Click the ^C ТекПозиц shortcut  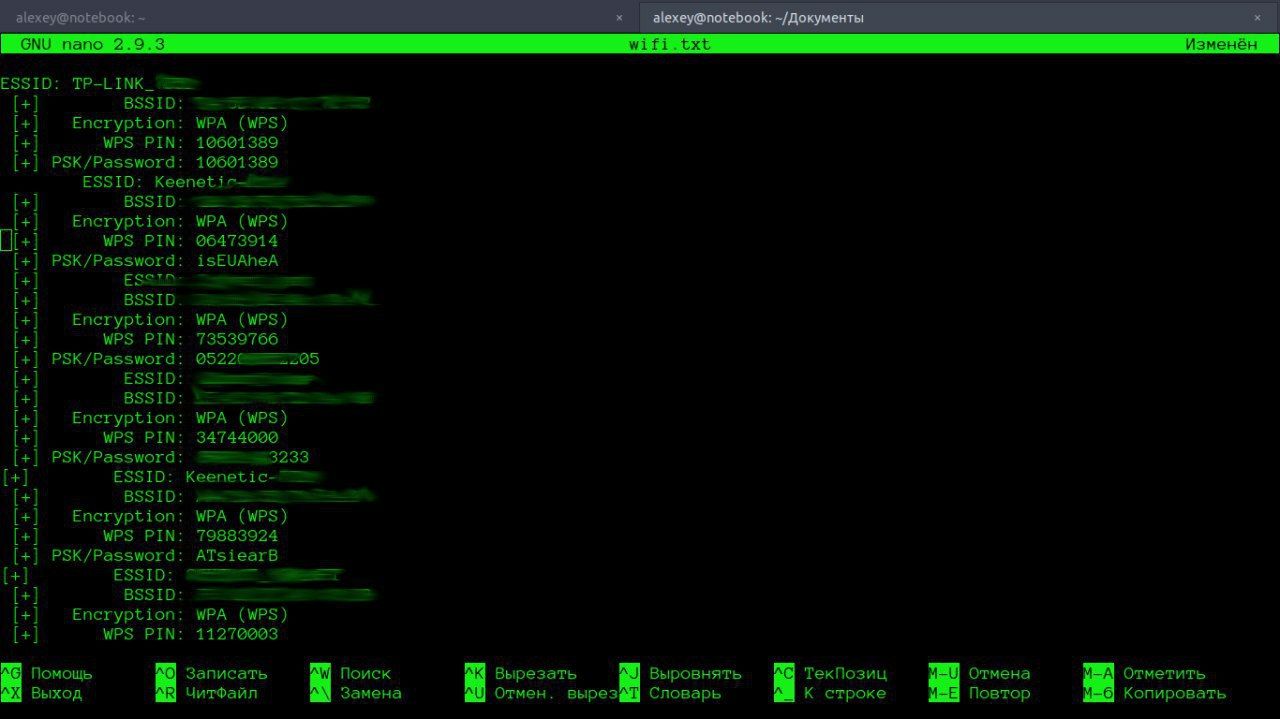click(x=830, y=673)
